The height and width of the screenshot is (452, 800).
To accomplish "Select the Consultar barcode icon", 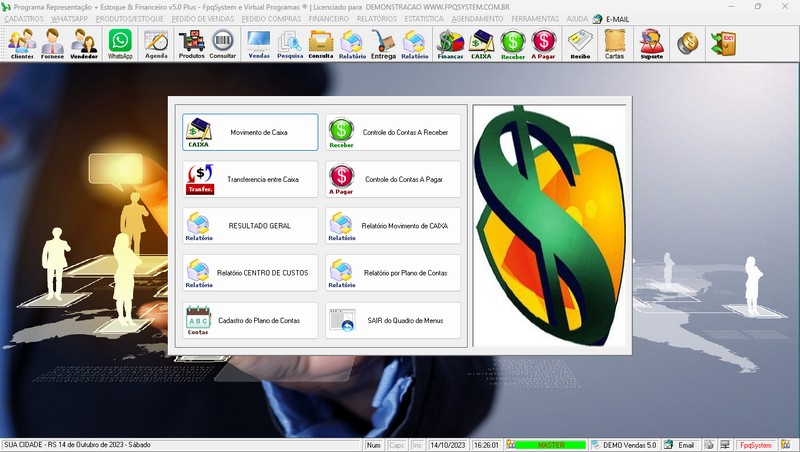I will tap(222, 44).
